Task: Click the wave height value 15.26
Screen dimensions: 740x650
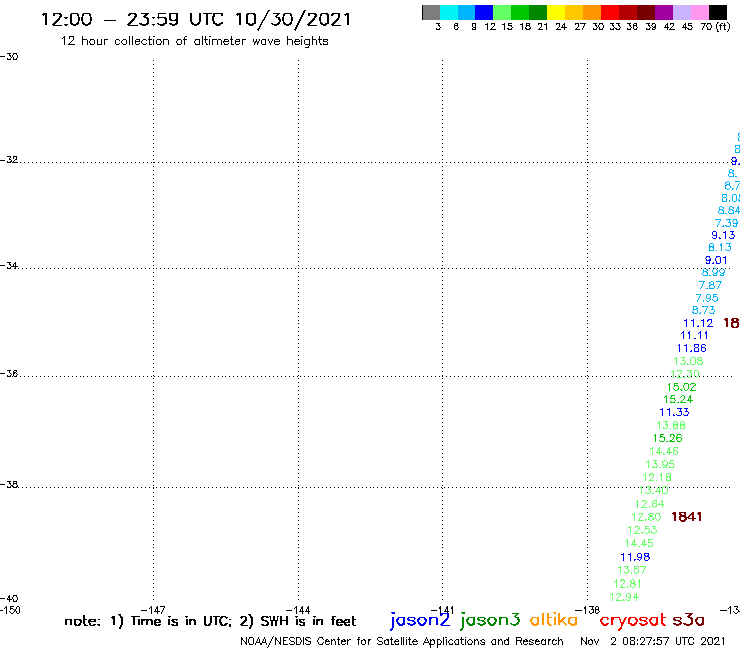Action: click(668, 439)
